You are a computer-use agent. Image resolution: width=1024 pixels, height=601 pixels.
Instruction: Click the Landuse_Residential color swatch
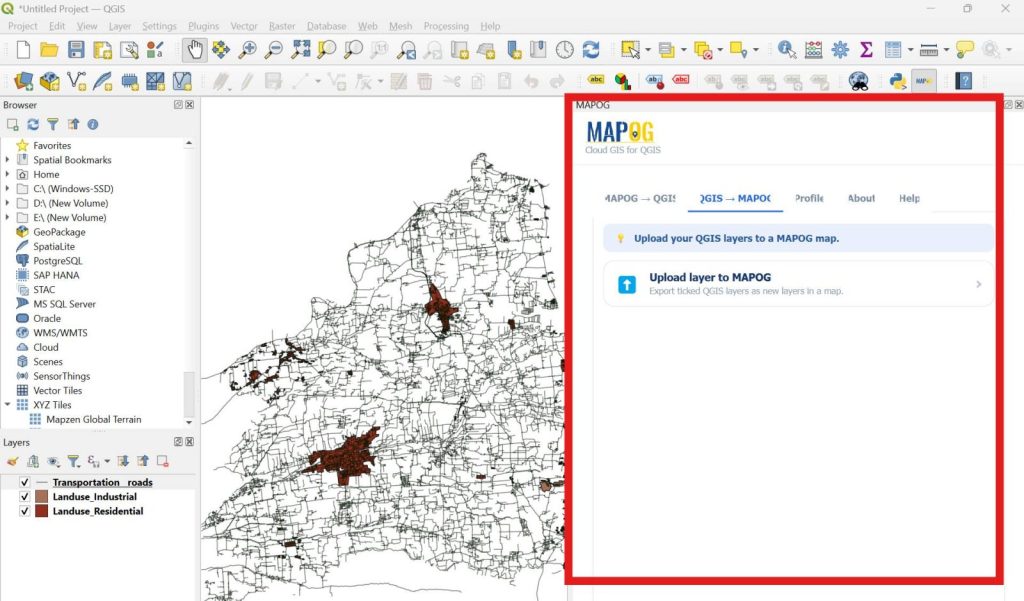tap(42, 511)
